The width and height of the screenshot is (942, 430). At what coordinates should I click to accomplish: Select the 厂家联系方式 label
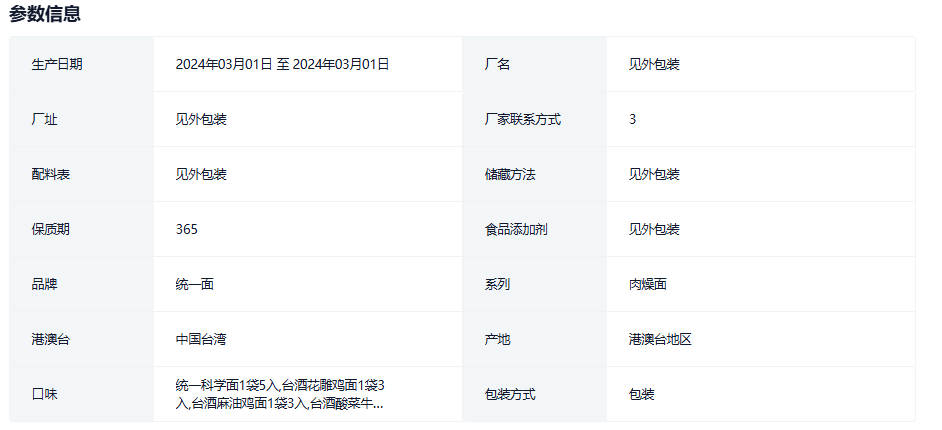pyautogui.click(x=522, y=119)
